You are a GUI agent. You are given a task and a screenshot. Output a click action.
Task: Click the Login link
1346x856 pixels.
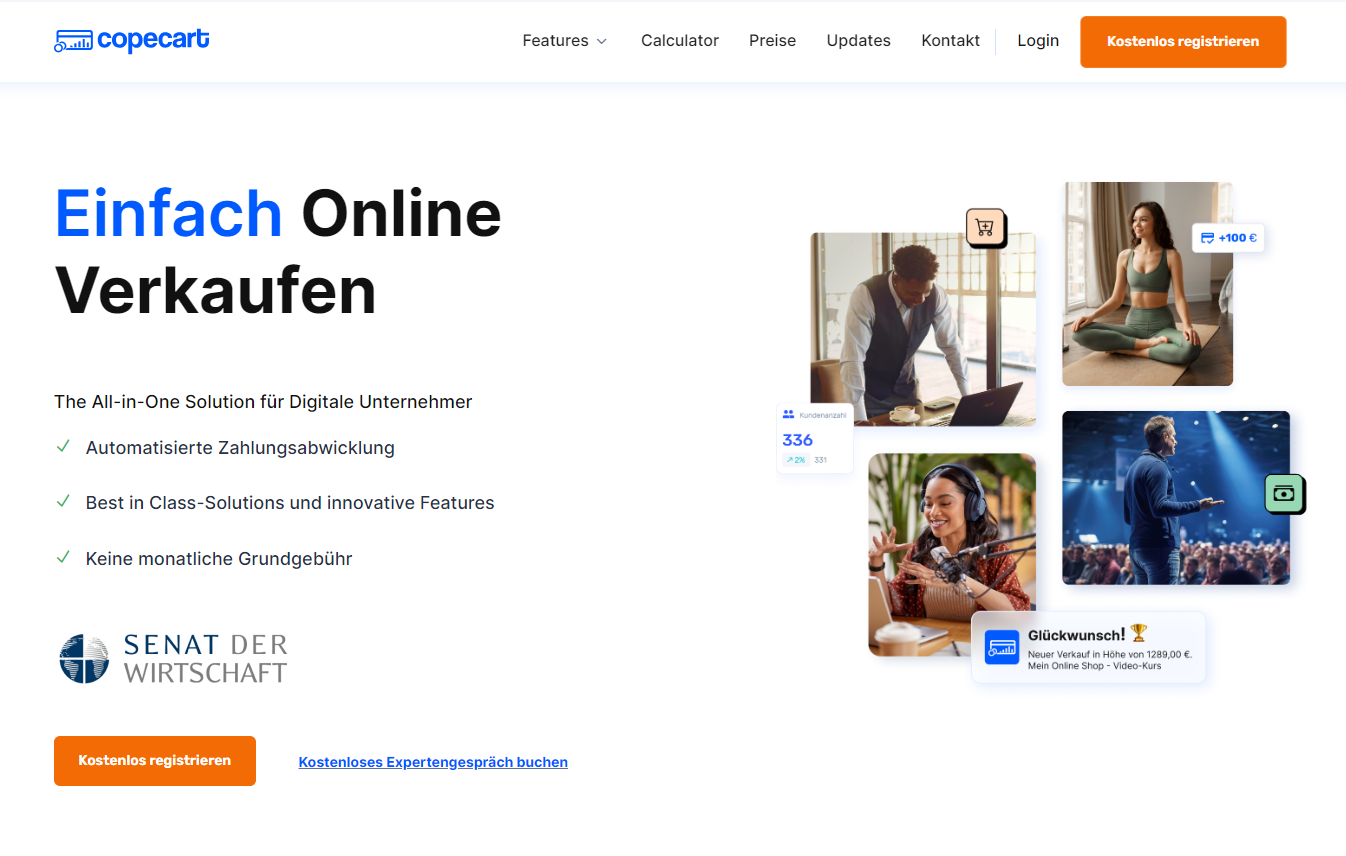(1038, 41)
